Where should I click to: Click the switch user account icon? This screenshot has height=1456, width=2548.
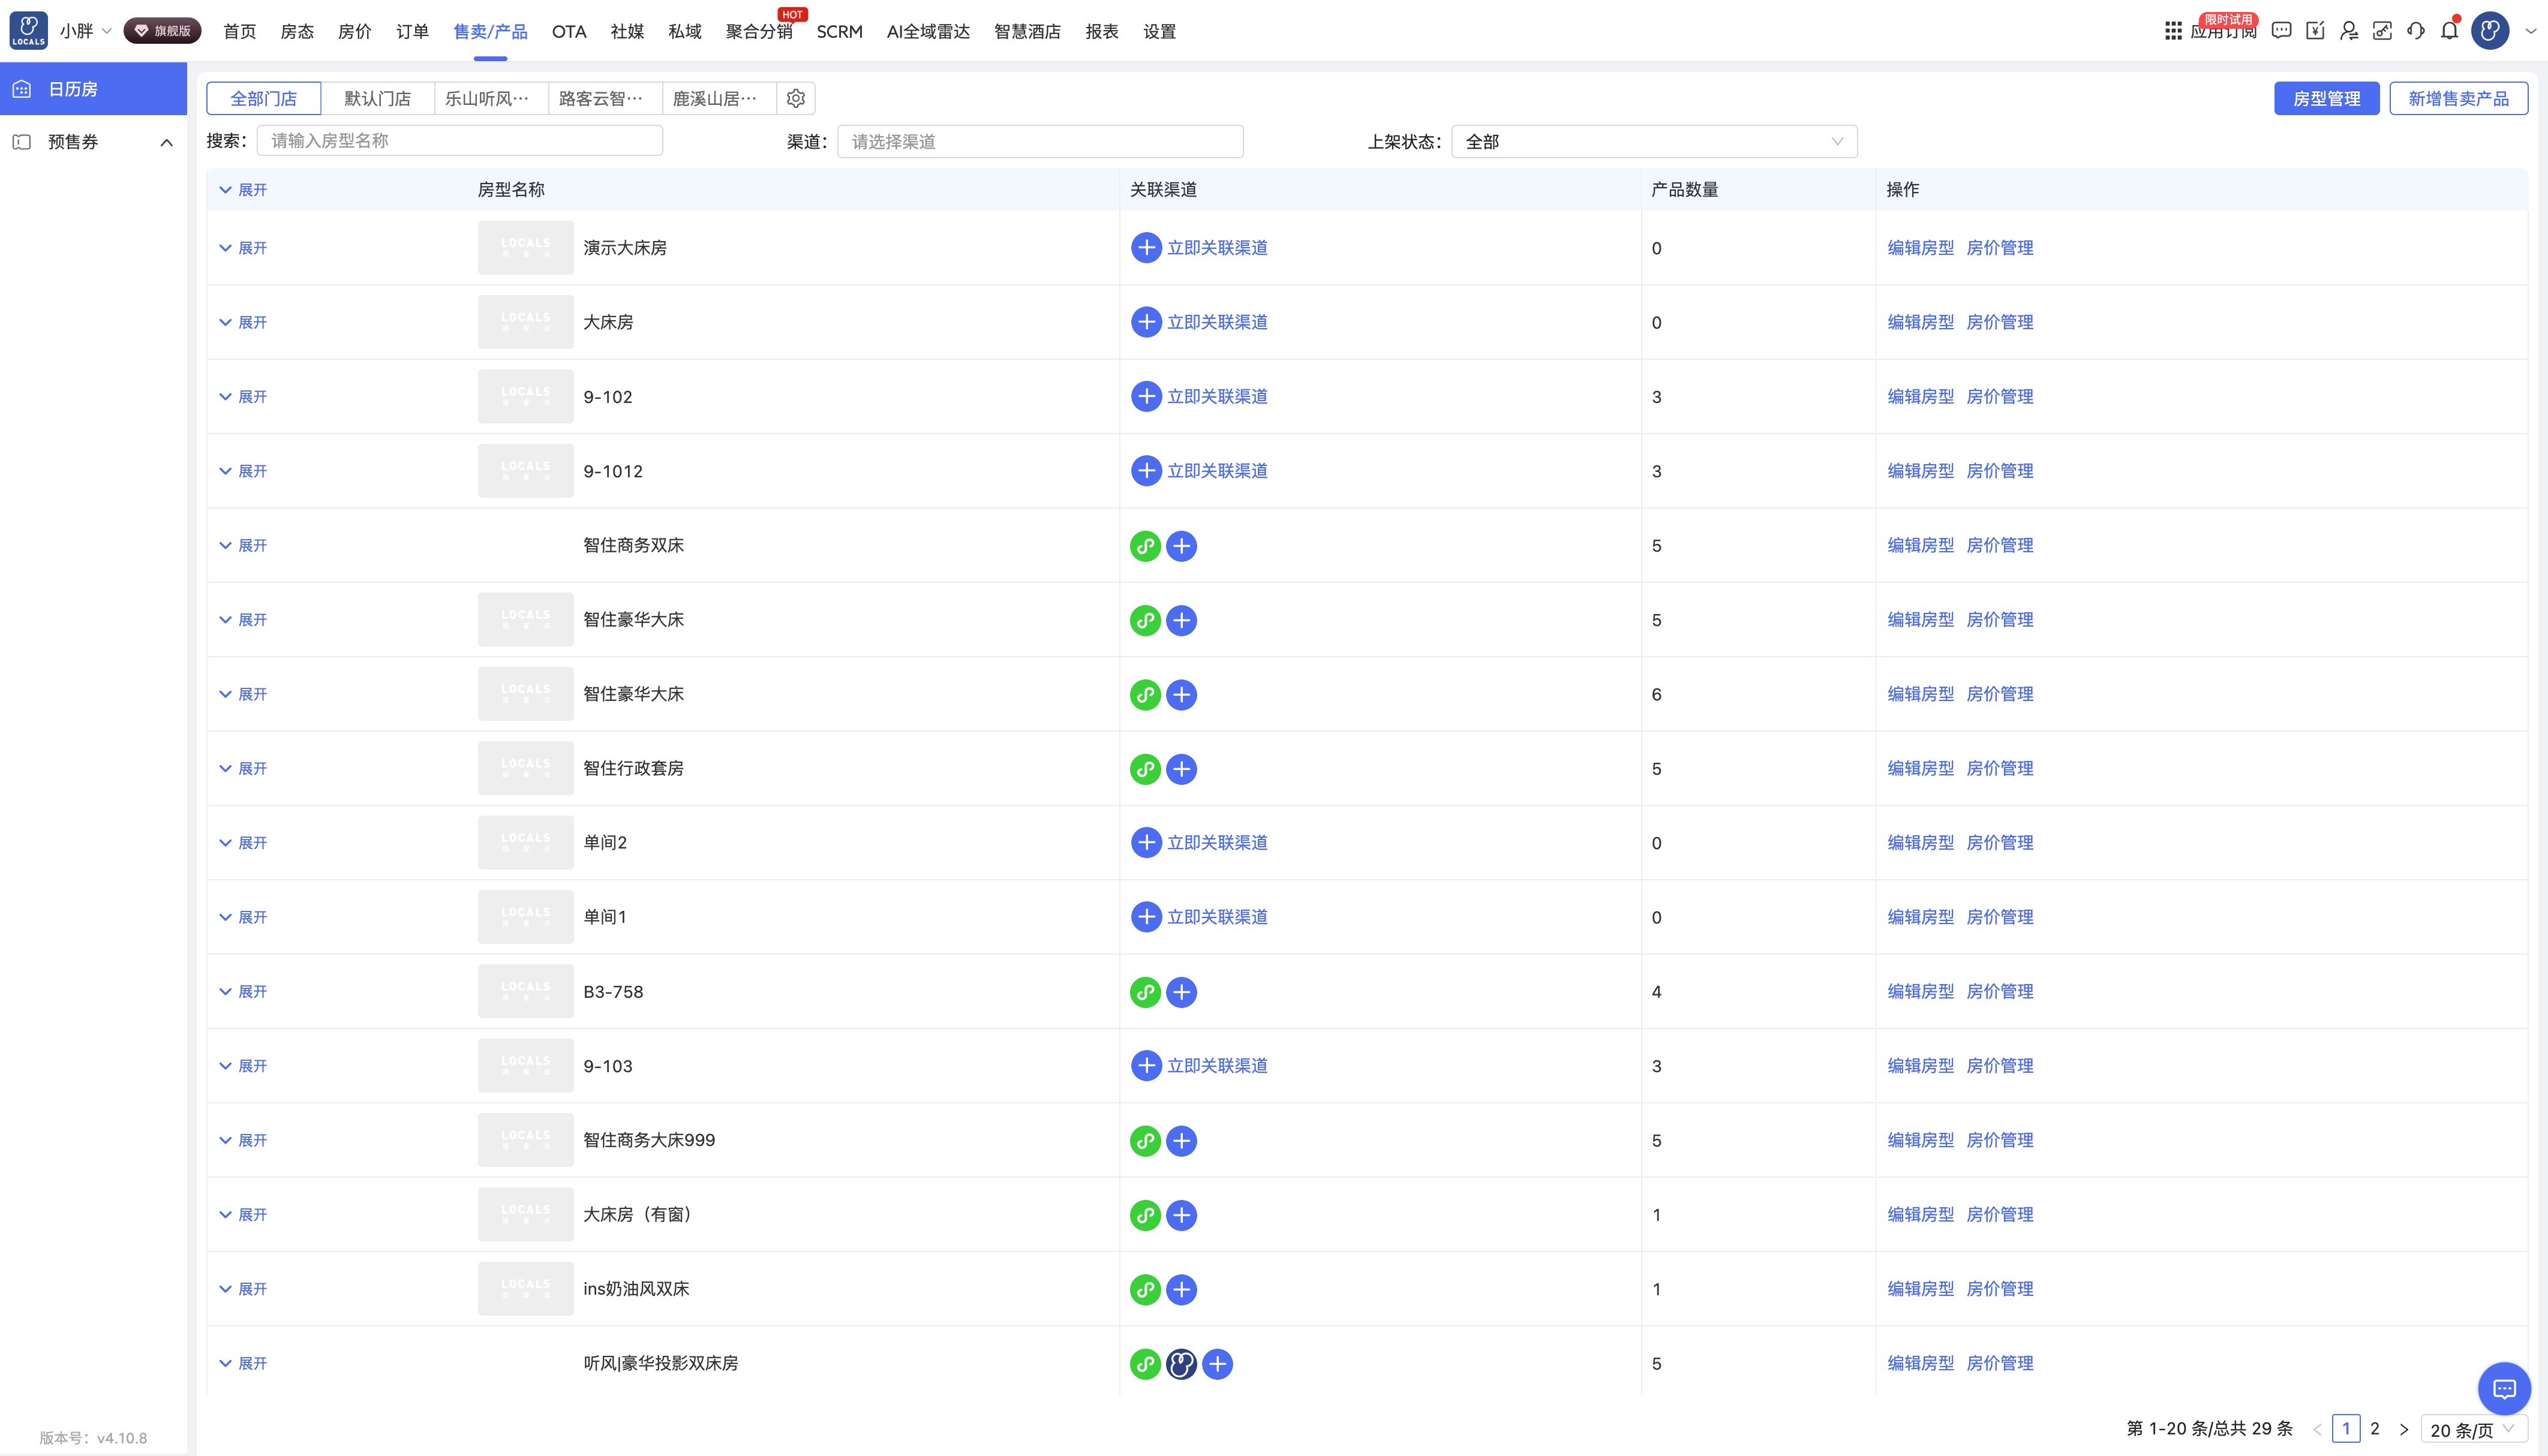point(2349,31)
